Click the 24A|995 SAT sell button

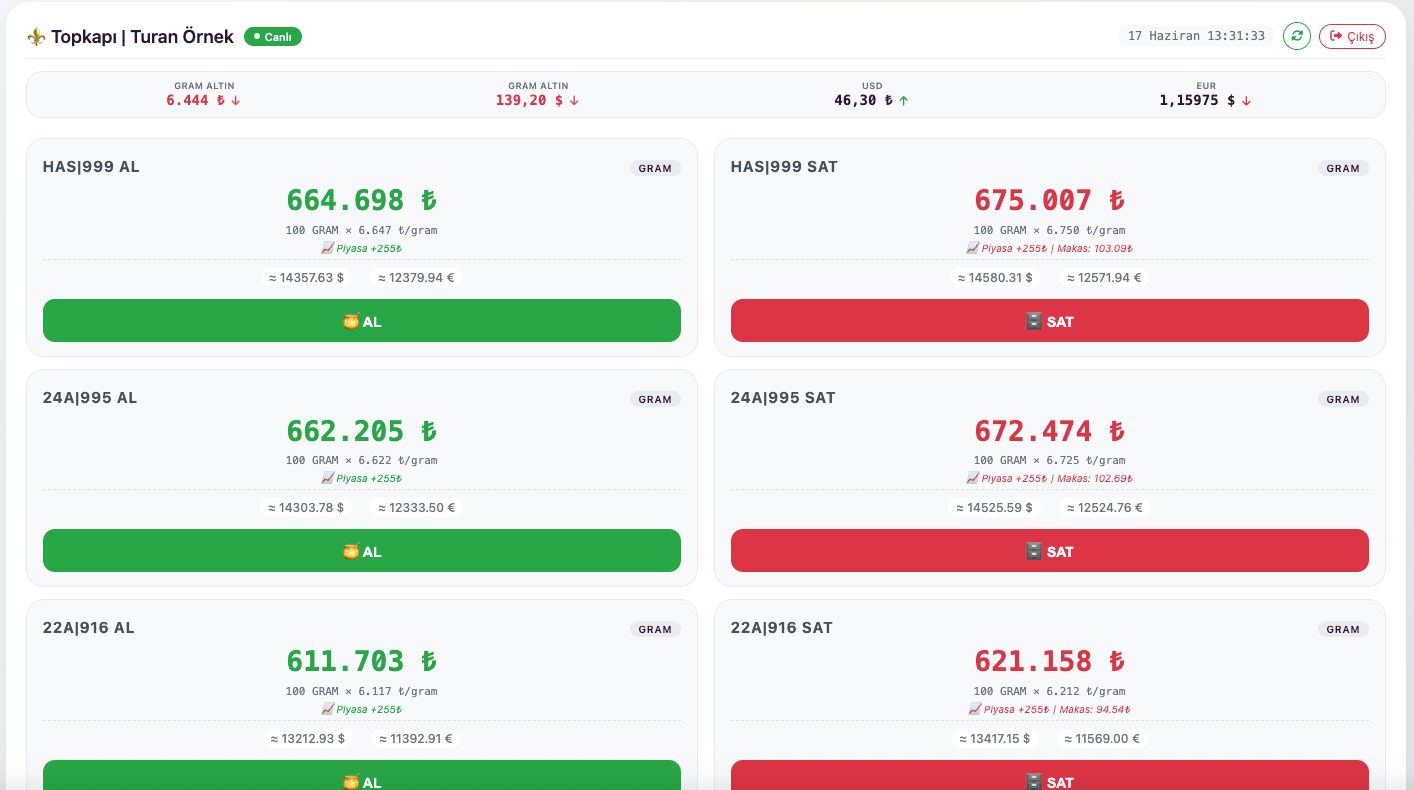coord(1050,551)
